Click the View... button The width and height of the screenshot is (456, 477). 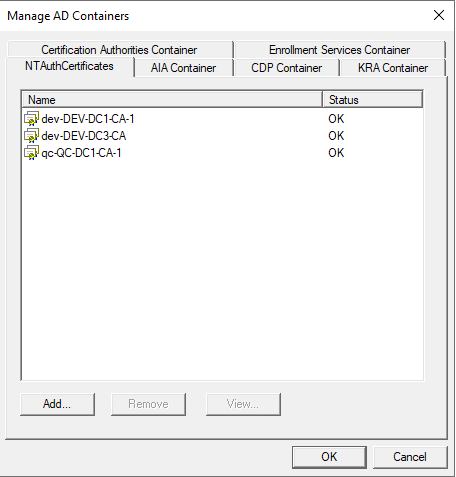point(243,404)
